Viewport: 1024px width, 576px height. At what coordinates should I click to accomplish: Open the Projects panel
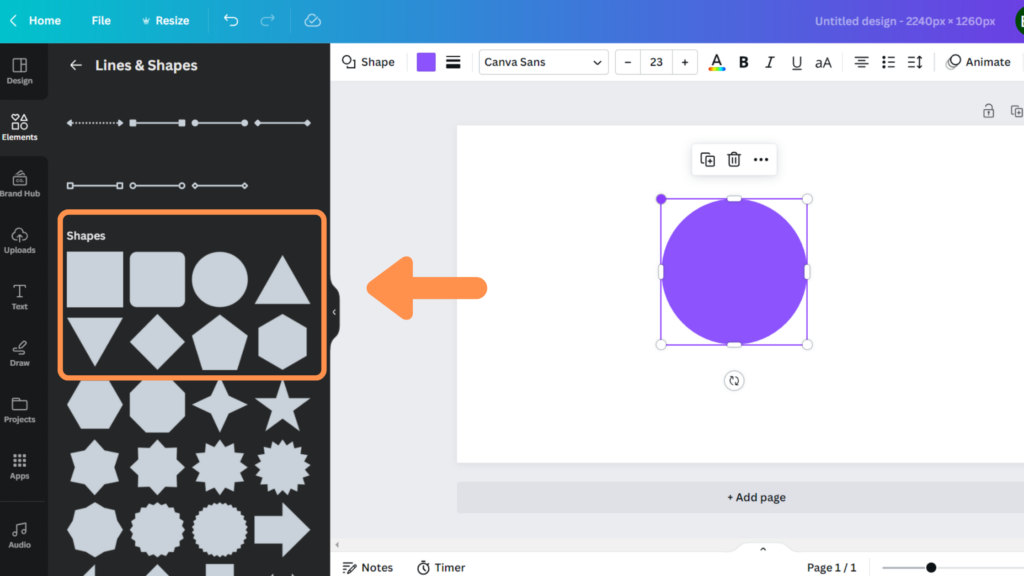(x=20, y=410)
